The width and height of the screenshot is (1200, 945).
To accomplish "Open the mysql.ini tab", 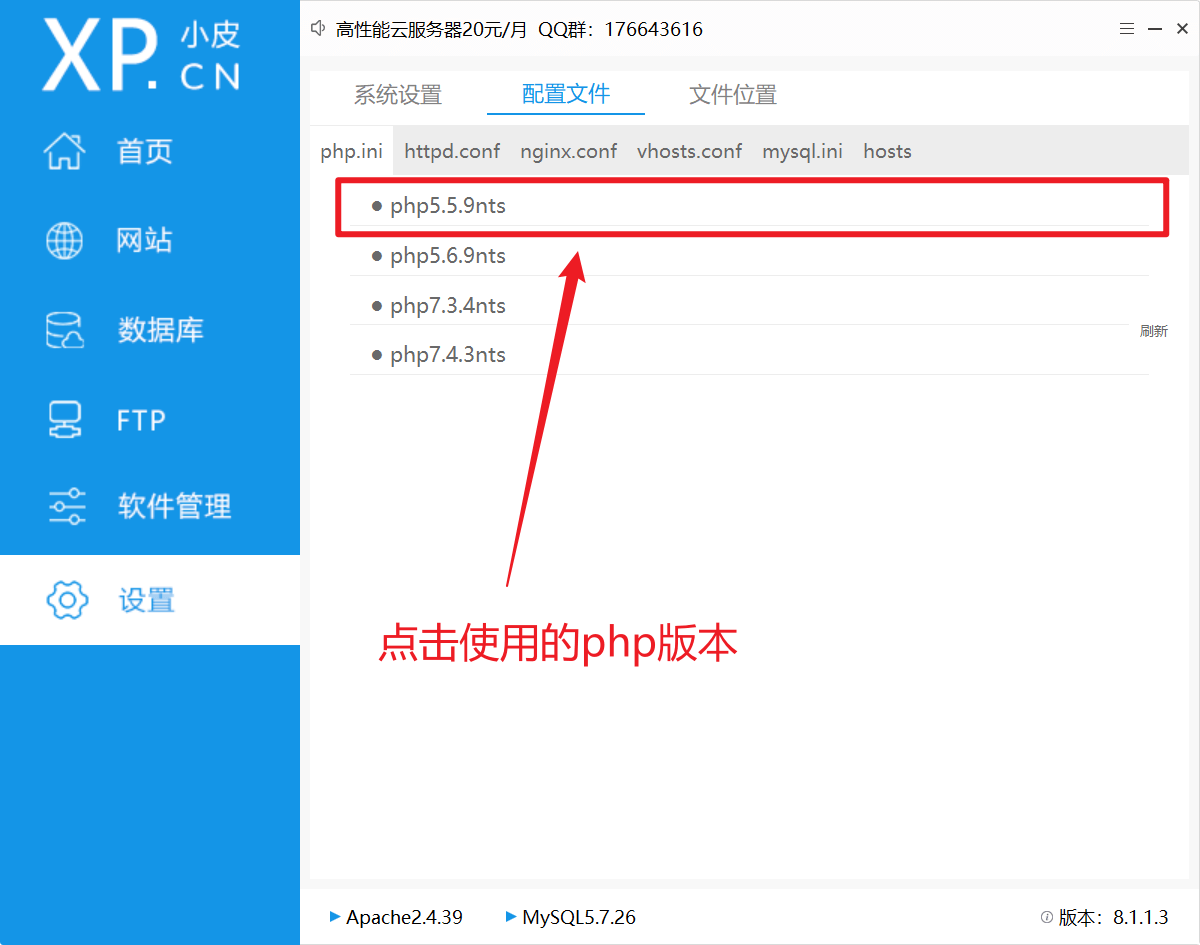I will (802, 152).
